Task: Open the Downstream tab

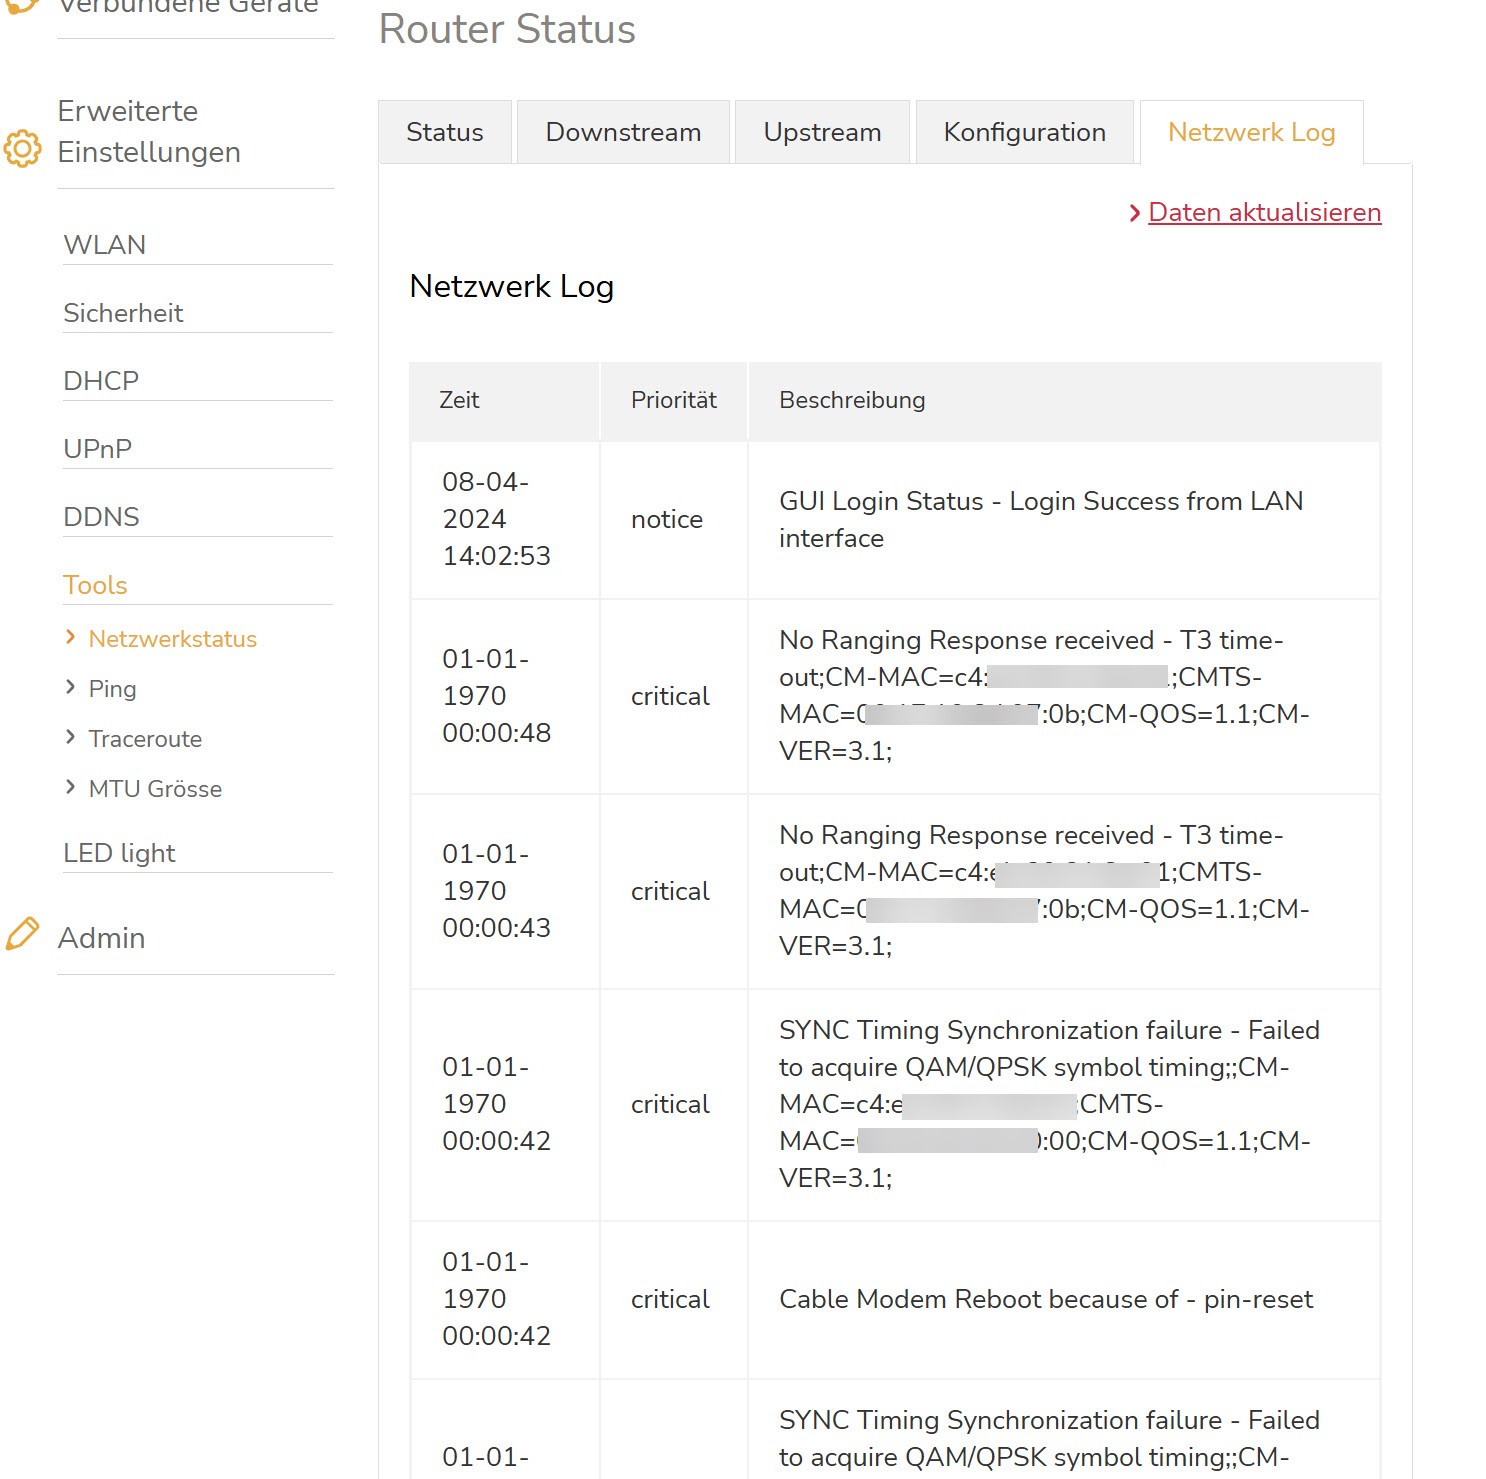Action: (x=622, y=132)
